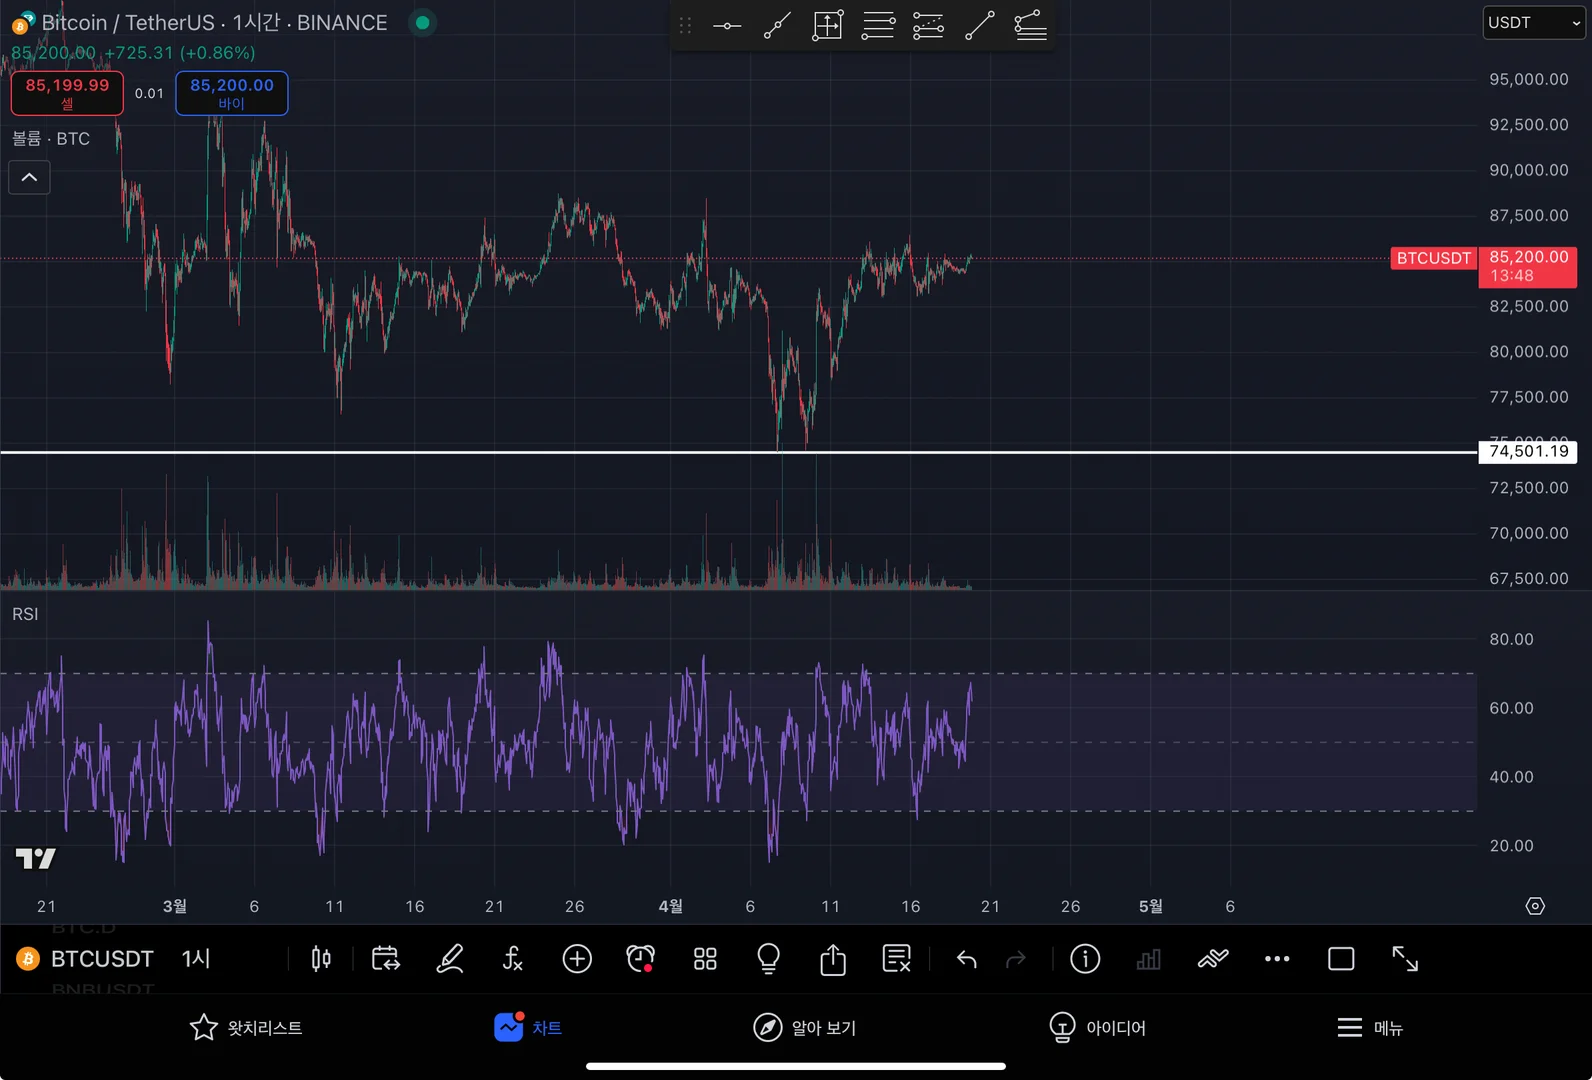Viewport: 1592px width, 1080px height.
Task: Undo the last chart action
Action: [x=966, y=960]
